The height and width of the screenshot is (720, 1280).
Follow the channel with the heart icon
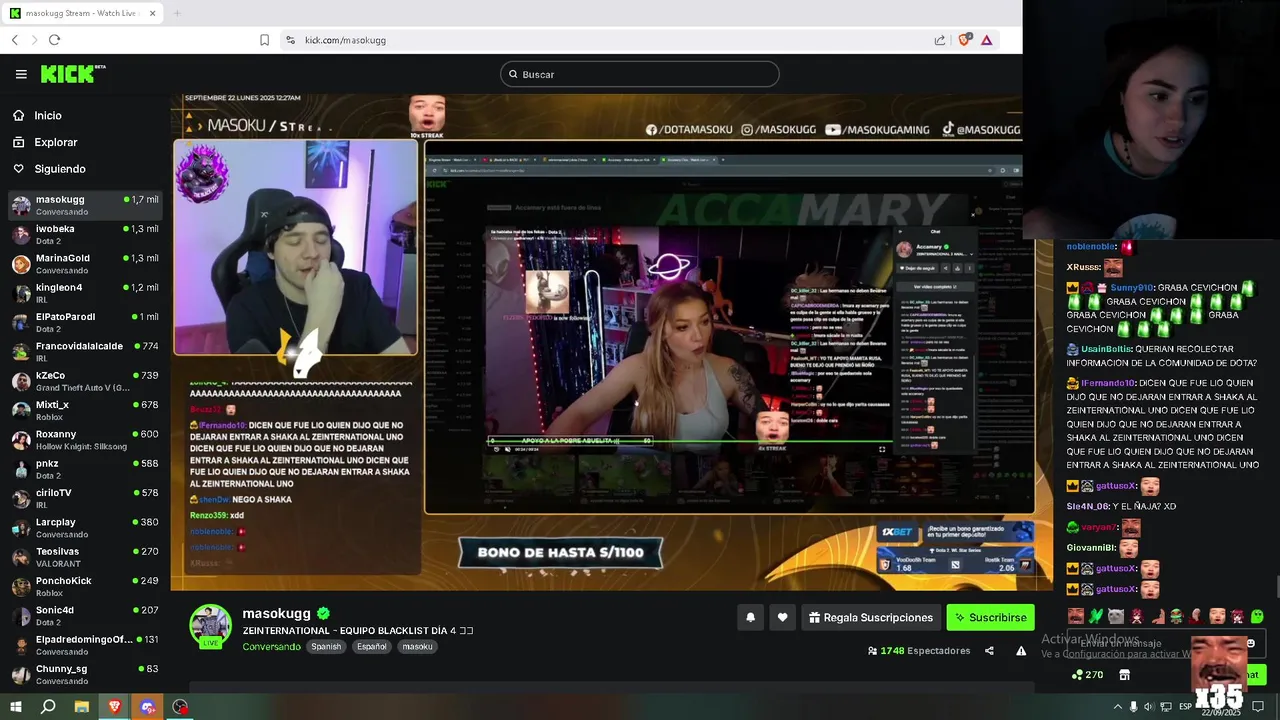(x=782, y=617)
